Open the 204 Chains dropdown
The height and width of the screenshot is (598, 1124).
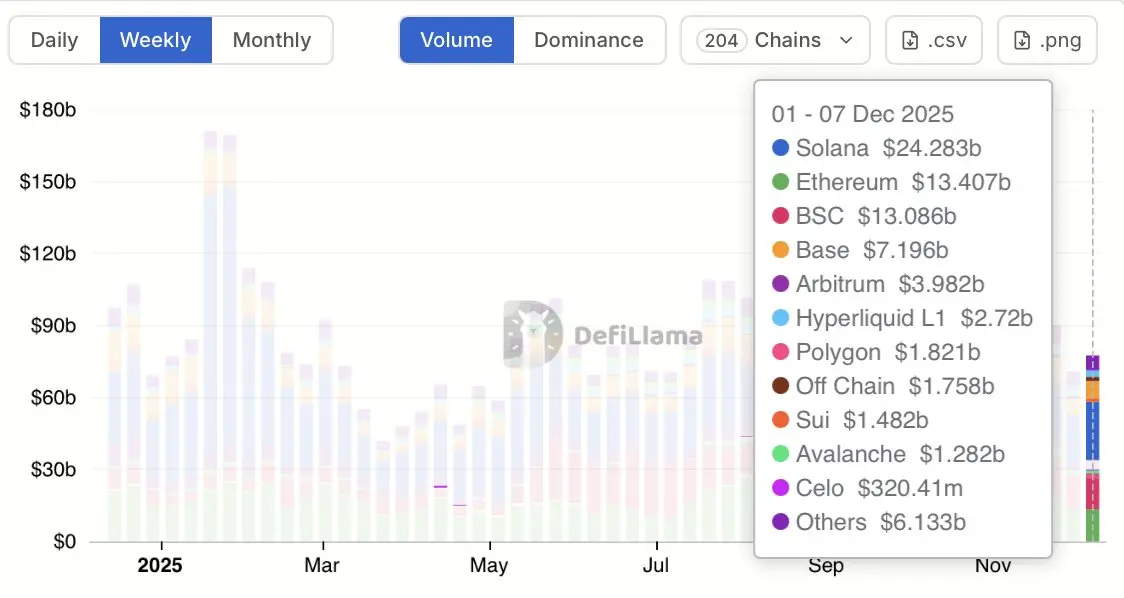[775, 40]
